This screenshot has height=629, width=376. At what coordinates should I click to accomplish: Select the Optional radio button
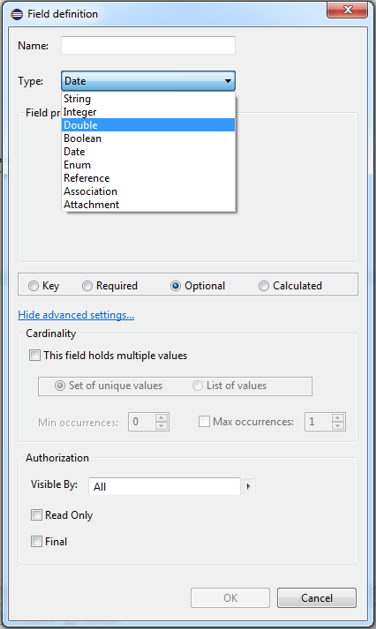(175, 286)
